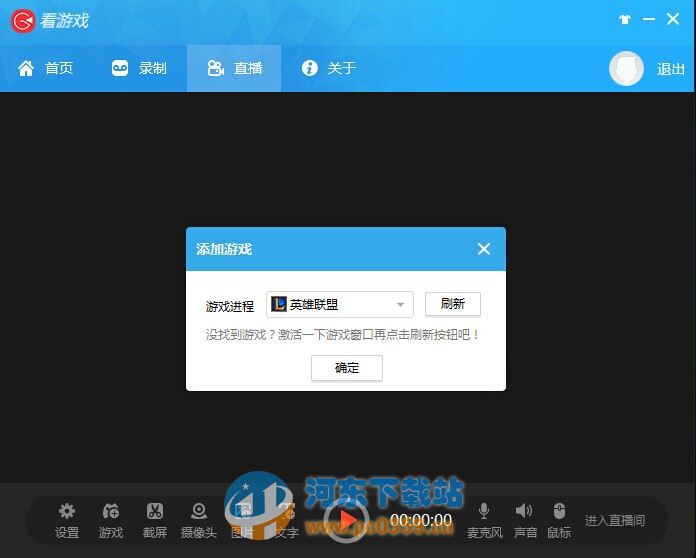Viewport: 696px width, 558px height.
Task: Minimize the 看游戏 window
Action: [x=649, y=19]
